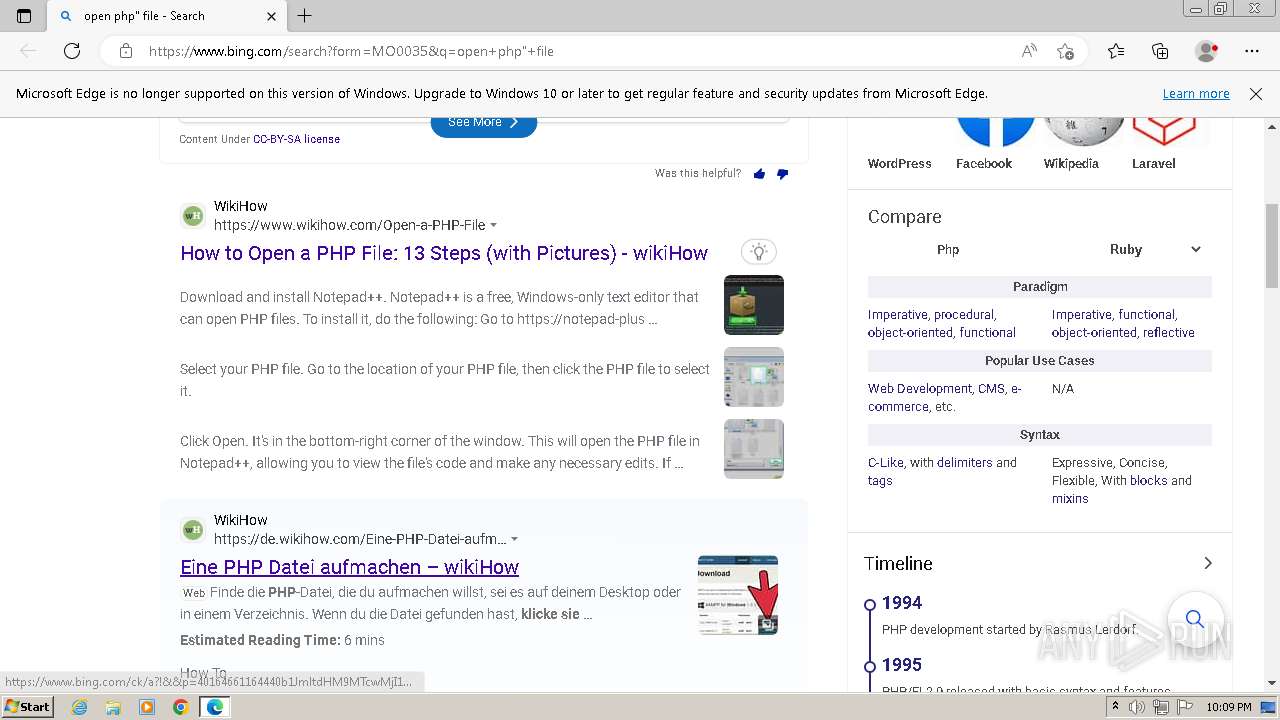View site information lock icon
The image size is (1280, 720).
(x=125, y=51)
